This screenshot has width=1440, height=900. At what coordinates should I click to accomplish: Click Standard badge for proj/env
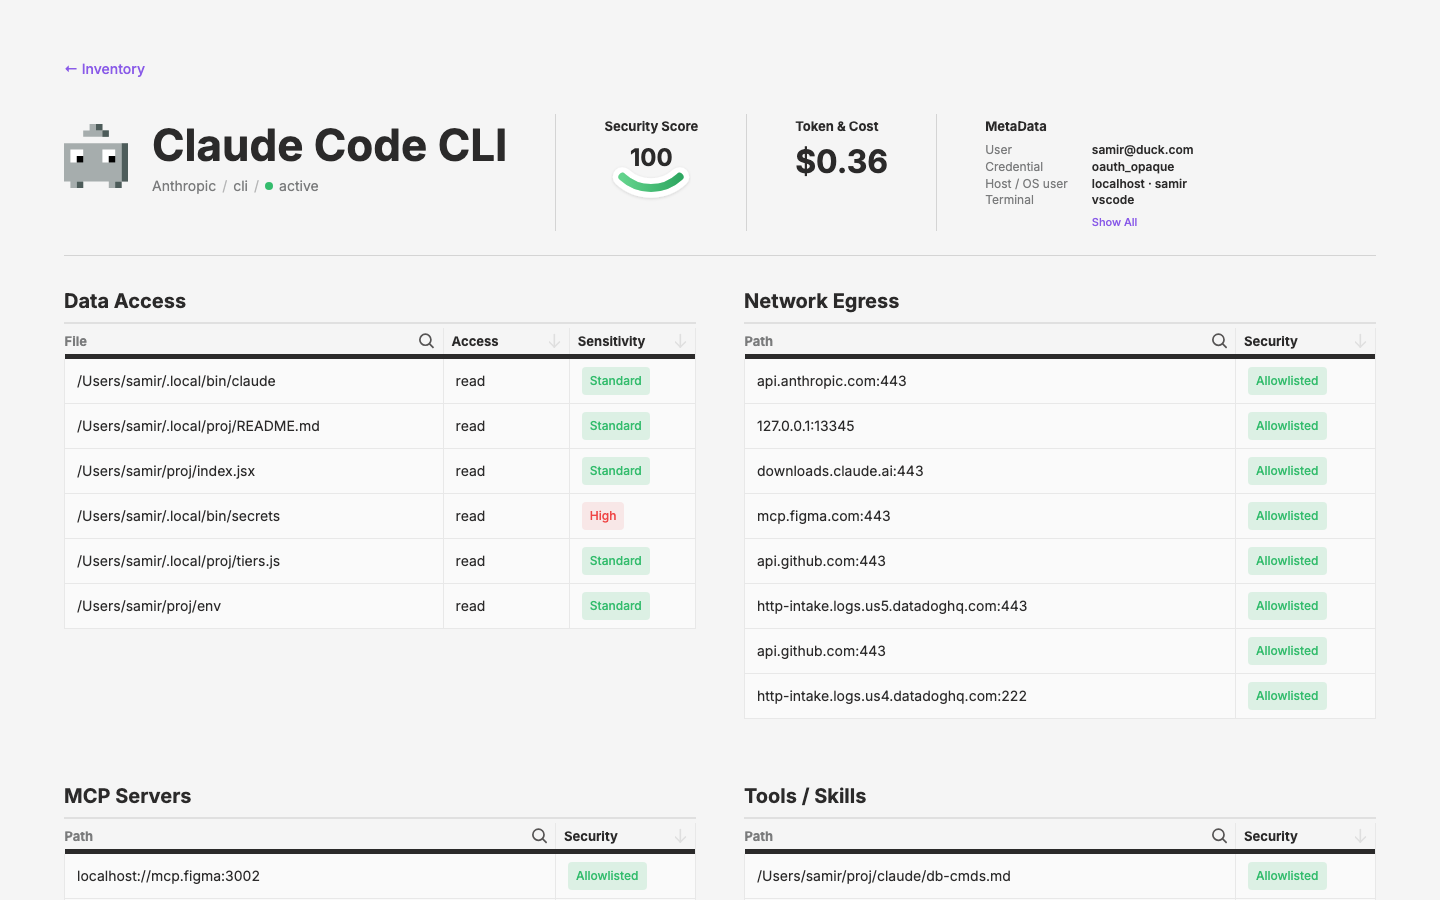point(615,606)
